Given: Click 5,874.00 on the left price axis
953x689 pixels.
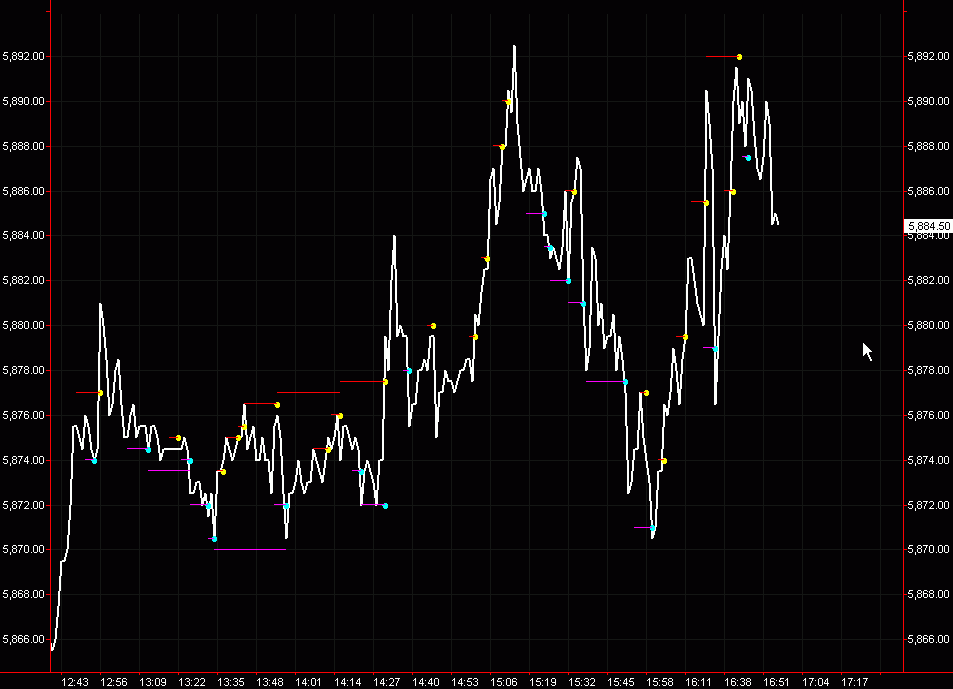Looking at the screenshot, I should click(x=23, y=461).
